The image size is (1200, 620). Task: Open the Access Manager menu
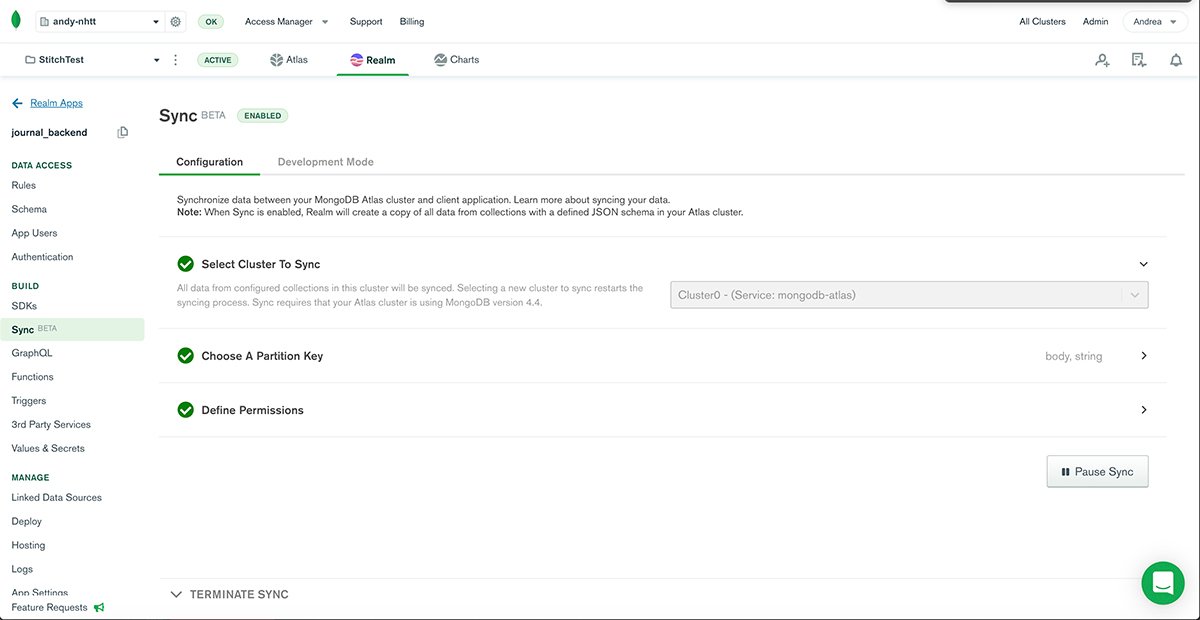[286, 22]
